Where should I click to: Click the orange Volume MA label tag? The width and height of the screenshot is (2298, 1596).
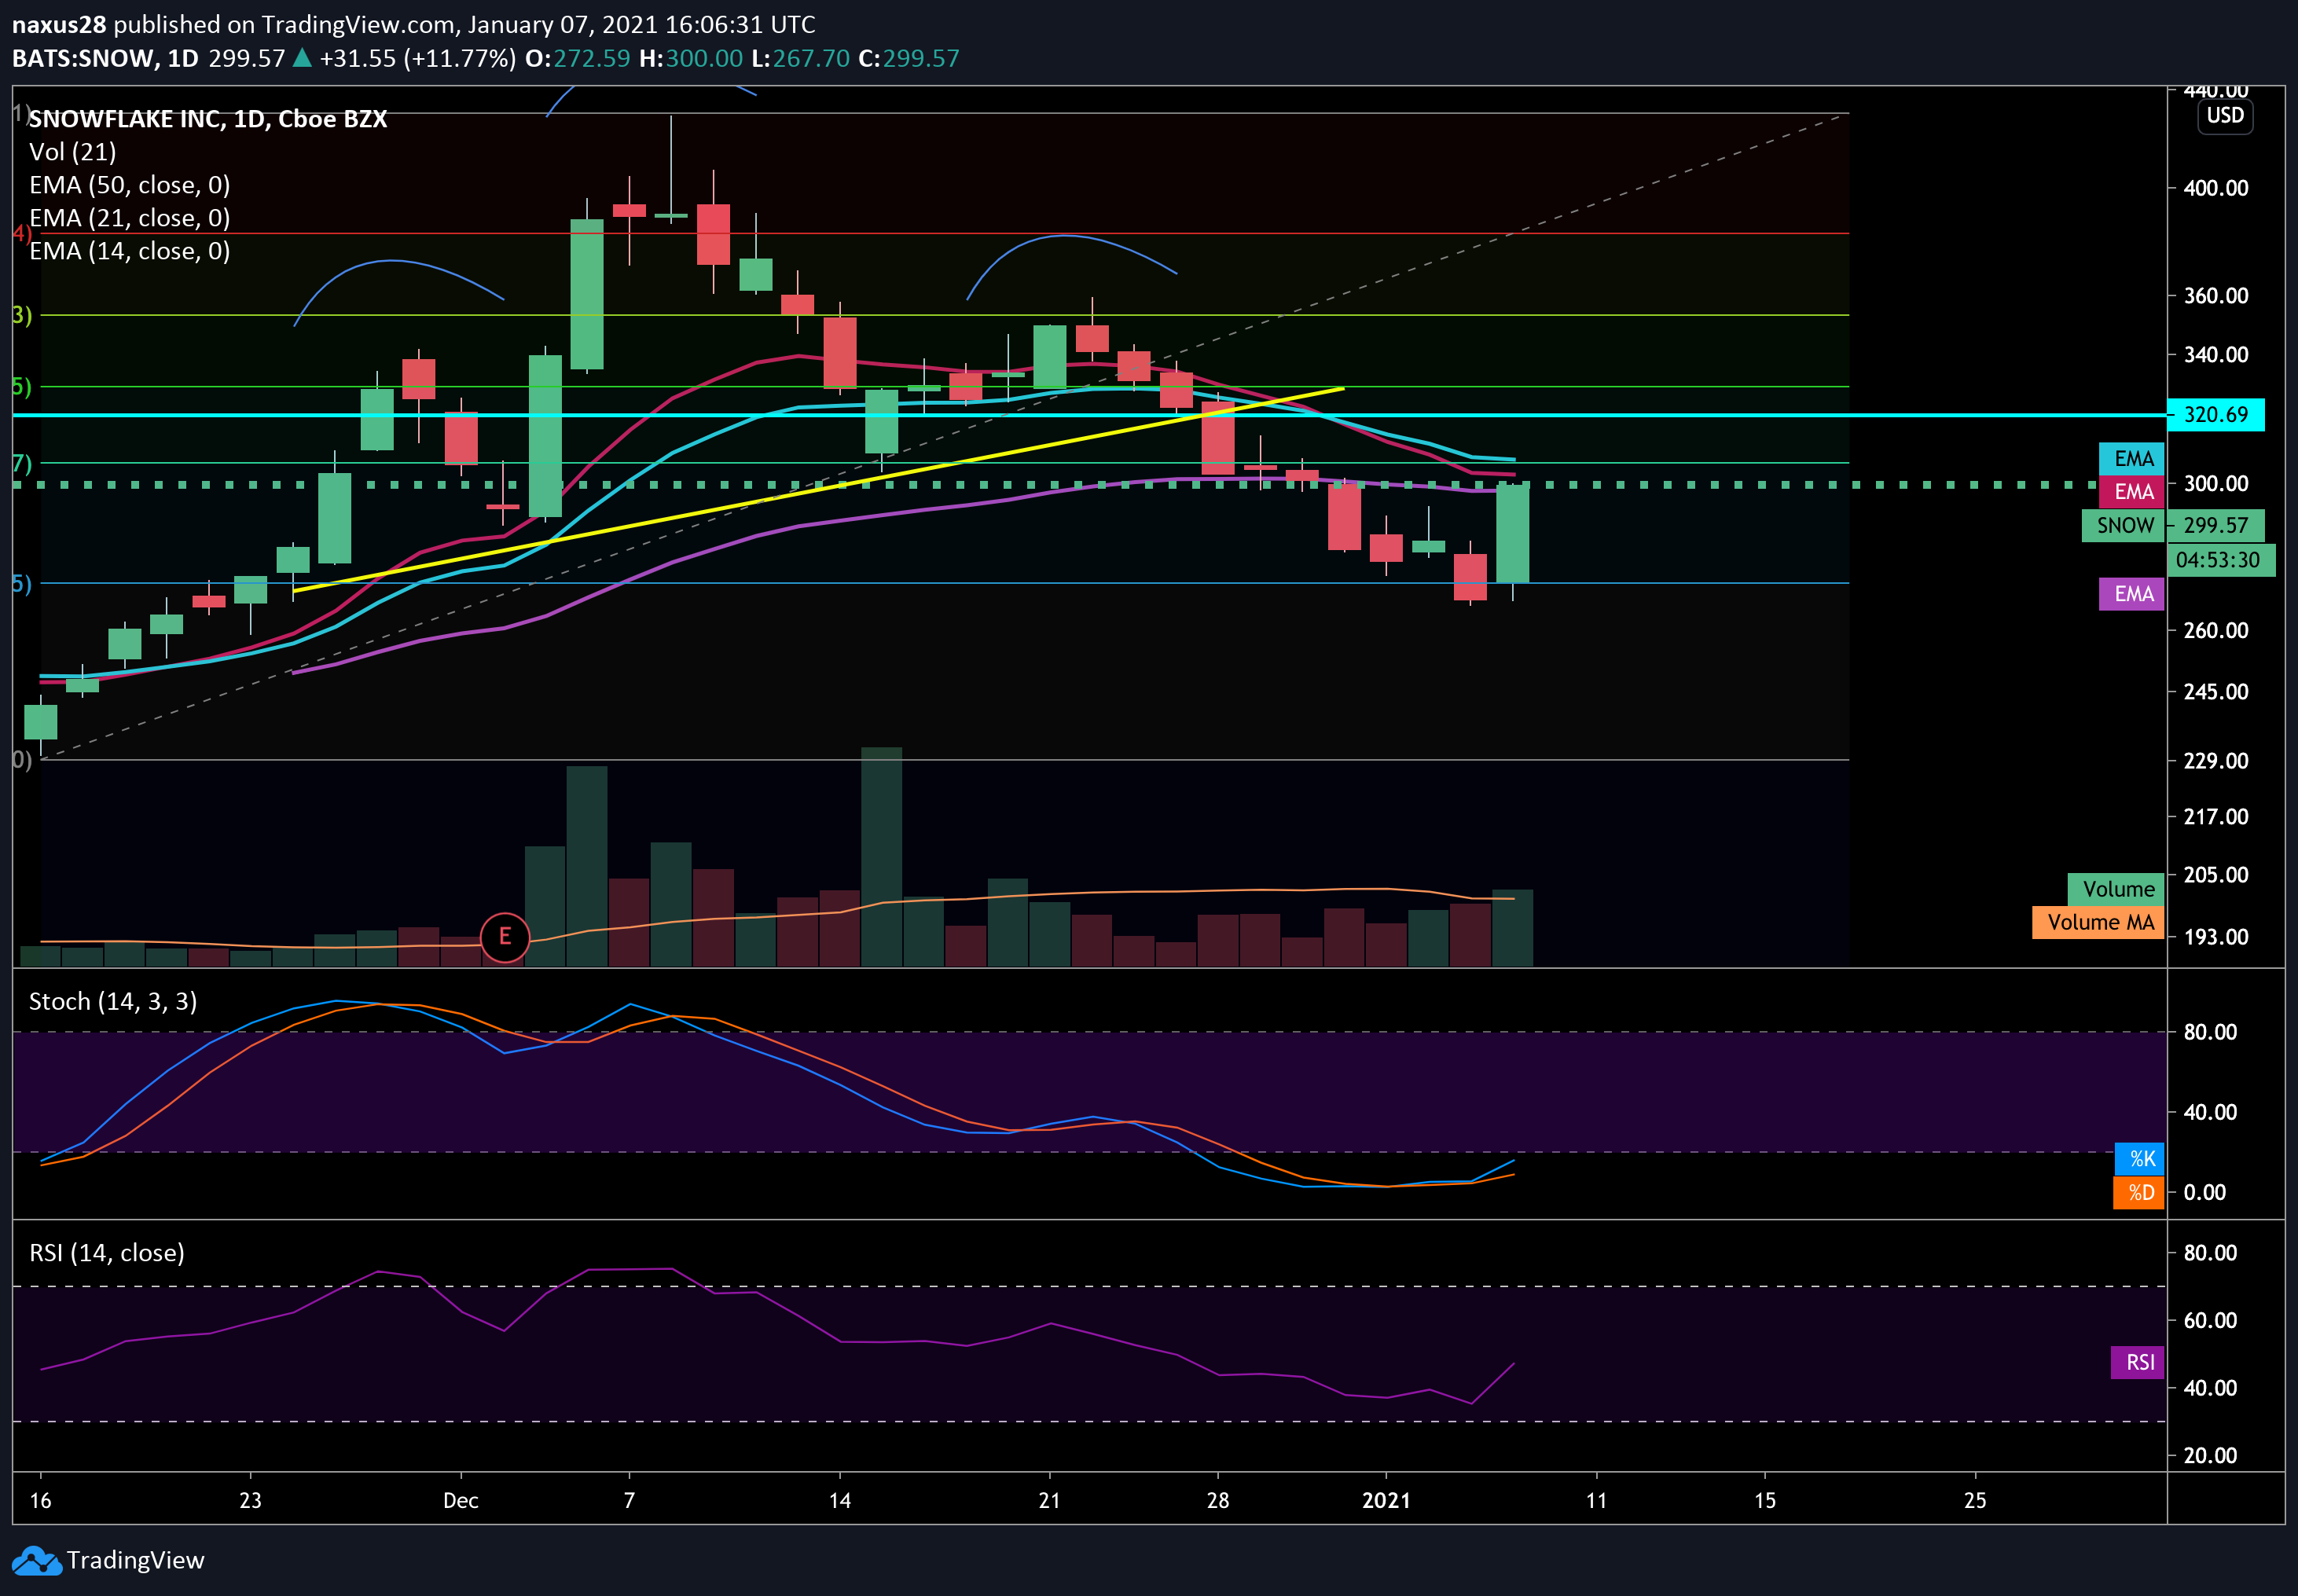tap(2099, 922)
